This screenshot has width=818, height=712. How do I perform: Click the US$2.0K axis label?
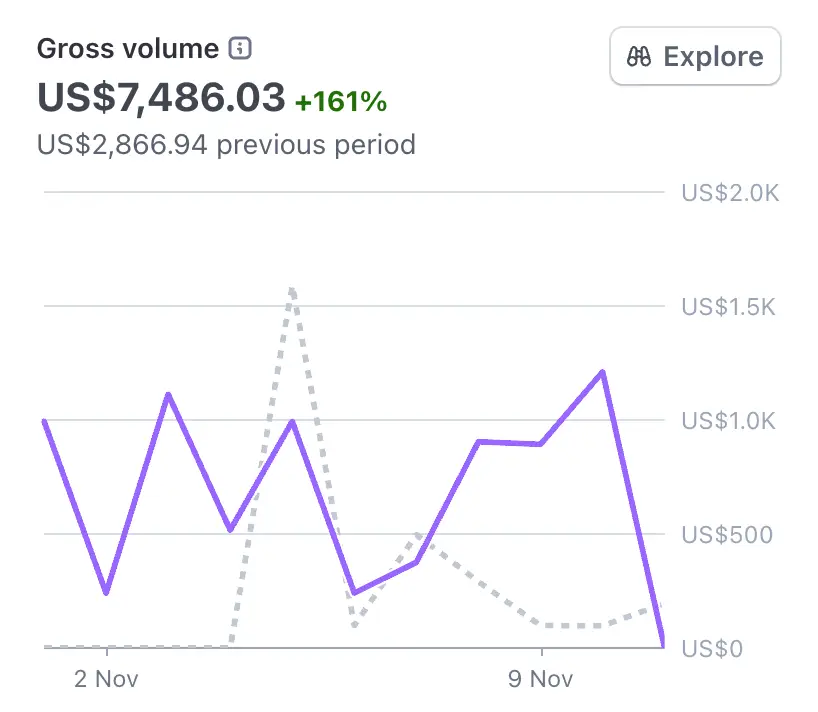pyautogui.click(x=728, y=193)
